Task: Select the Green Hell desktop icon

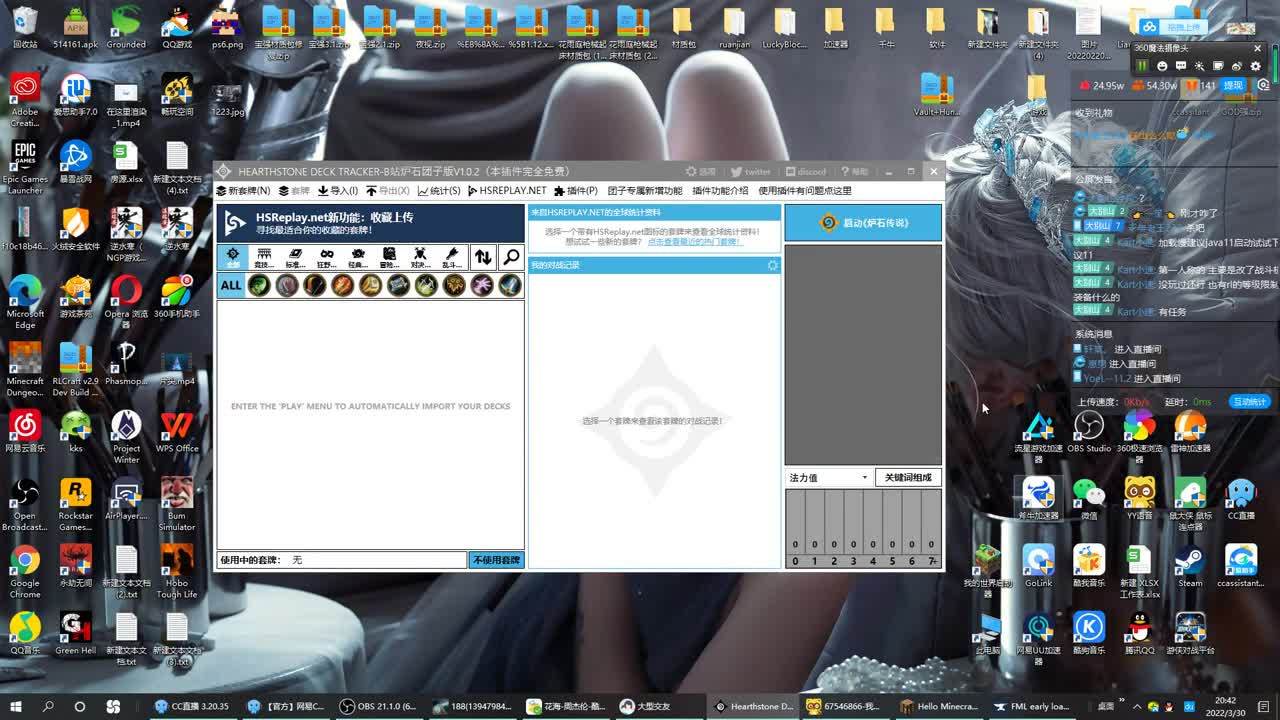Action: tap(76, 633)
